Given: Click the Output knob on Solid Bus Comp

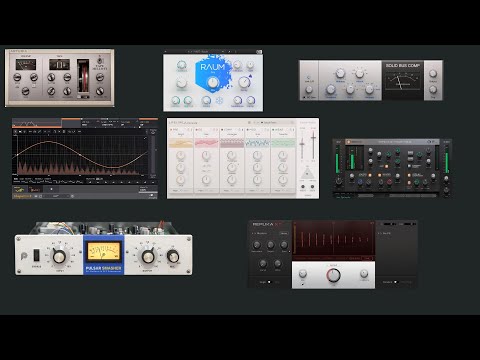Looking at the screenshot, I should pyautogui.click(x=433, y=73).
